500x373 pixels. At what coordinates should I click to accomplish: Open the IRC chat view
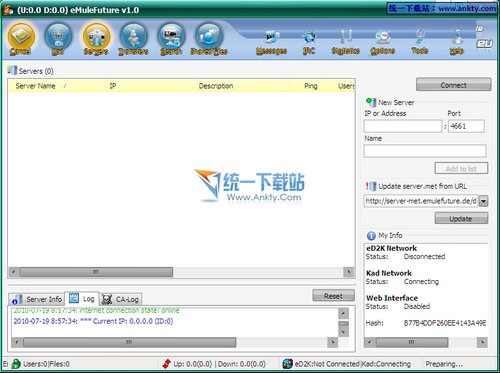[309, 43]
